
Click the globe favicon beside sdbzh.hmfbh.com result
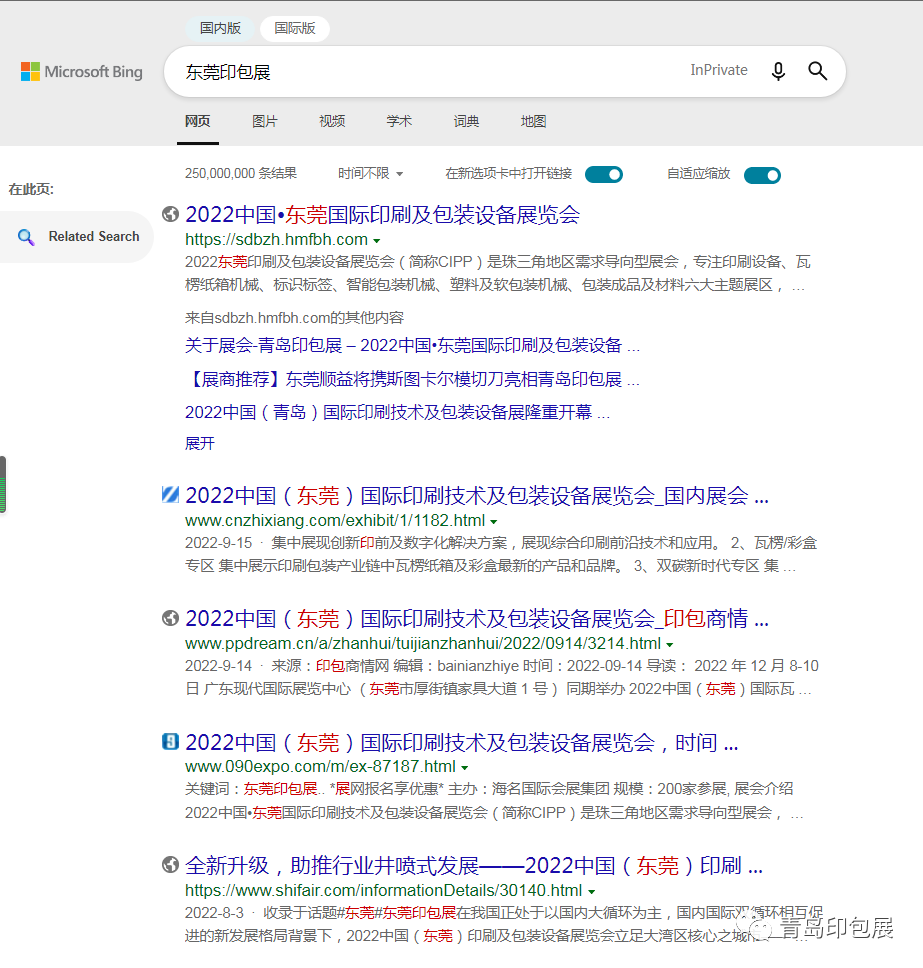(x=170, y=214)
